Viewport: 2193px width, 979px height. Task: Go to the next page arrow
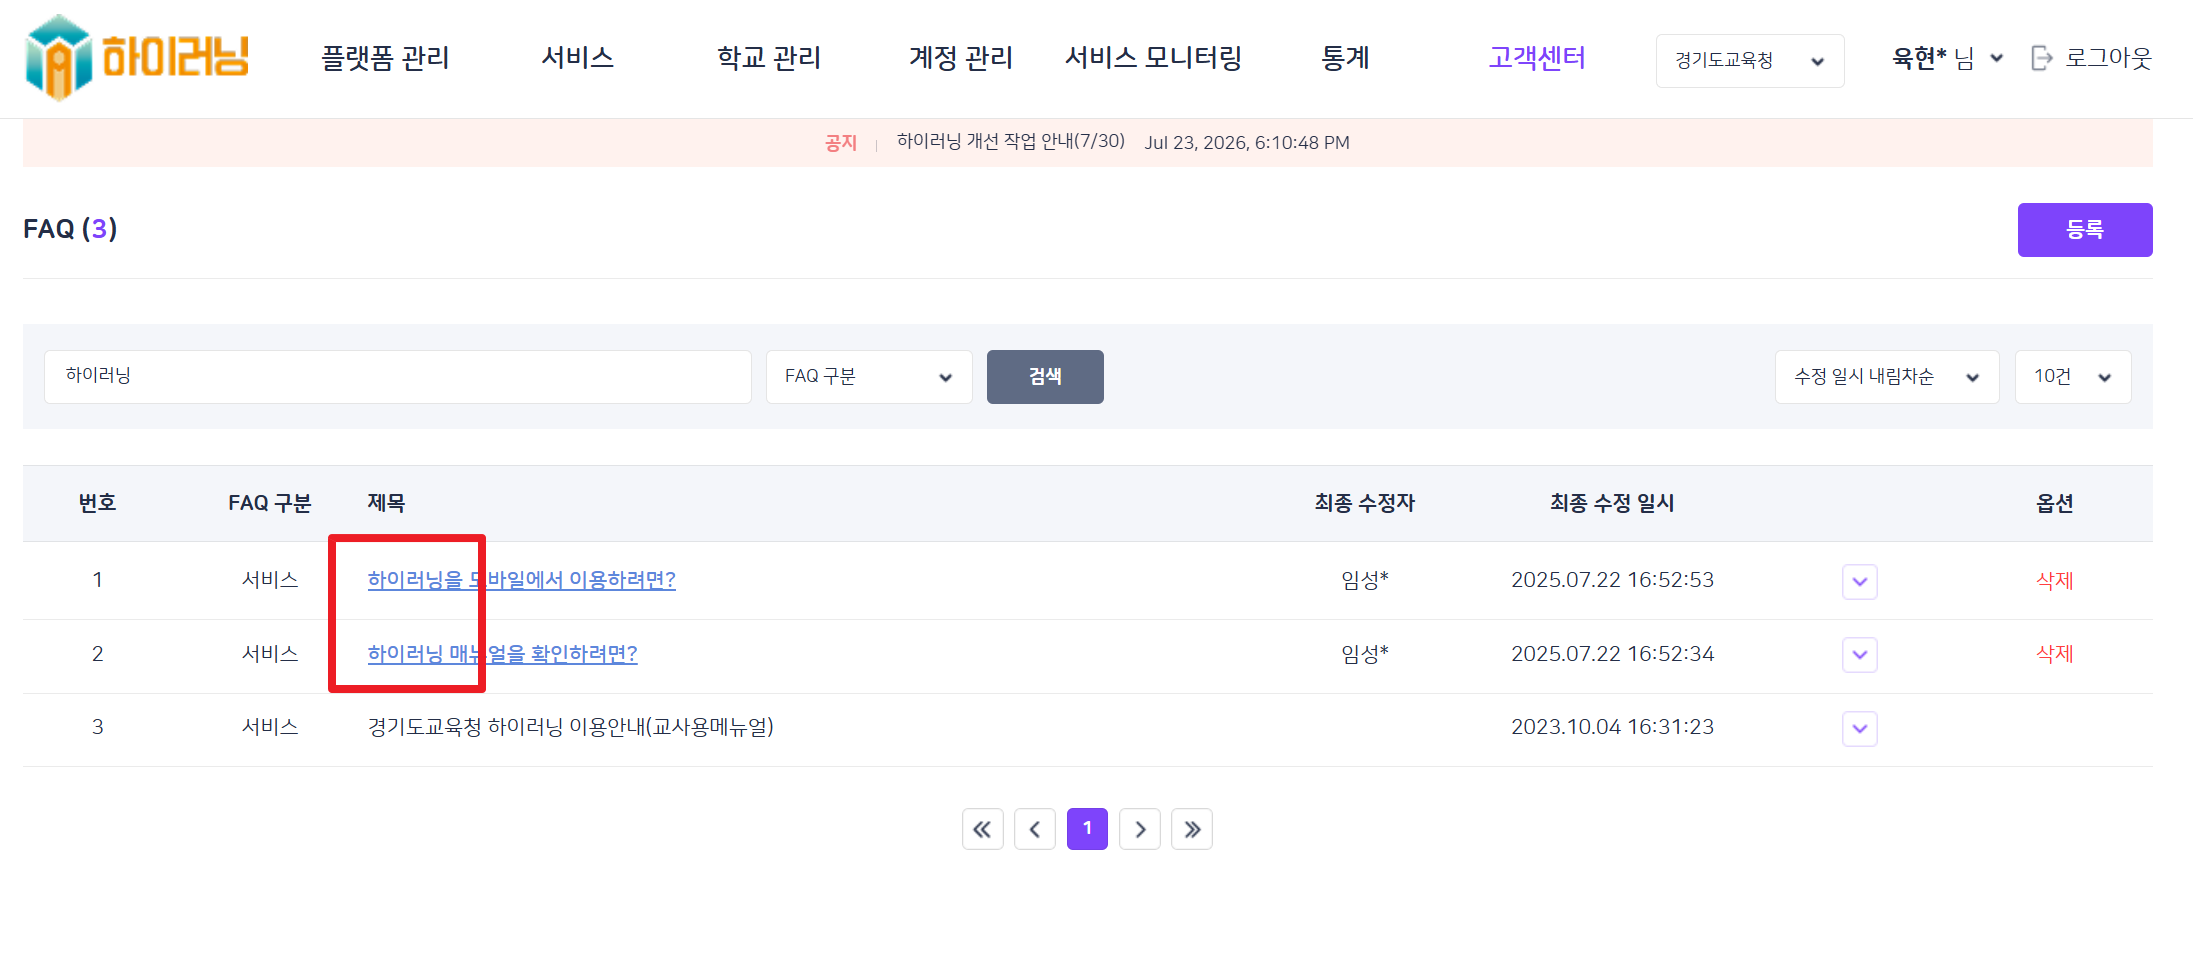1140,829
